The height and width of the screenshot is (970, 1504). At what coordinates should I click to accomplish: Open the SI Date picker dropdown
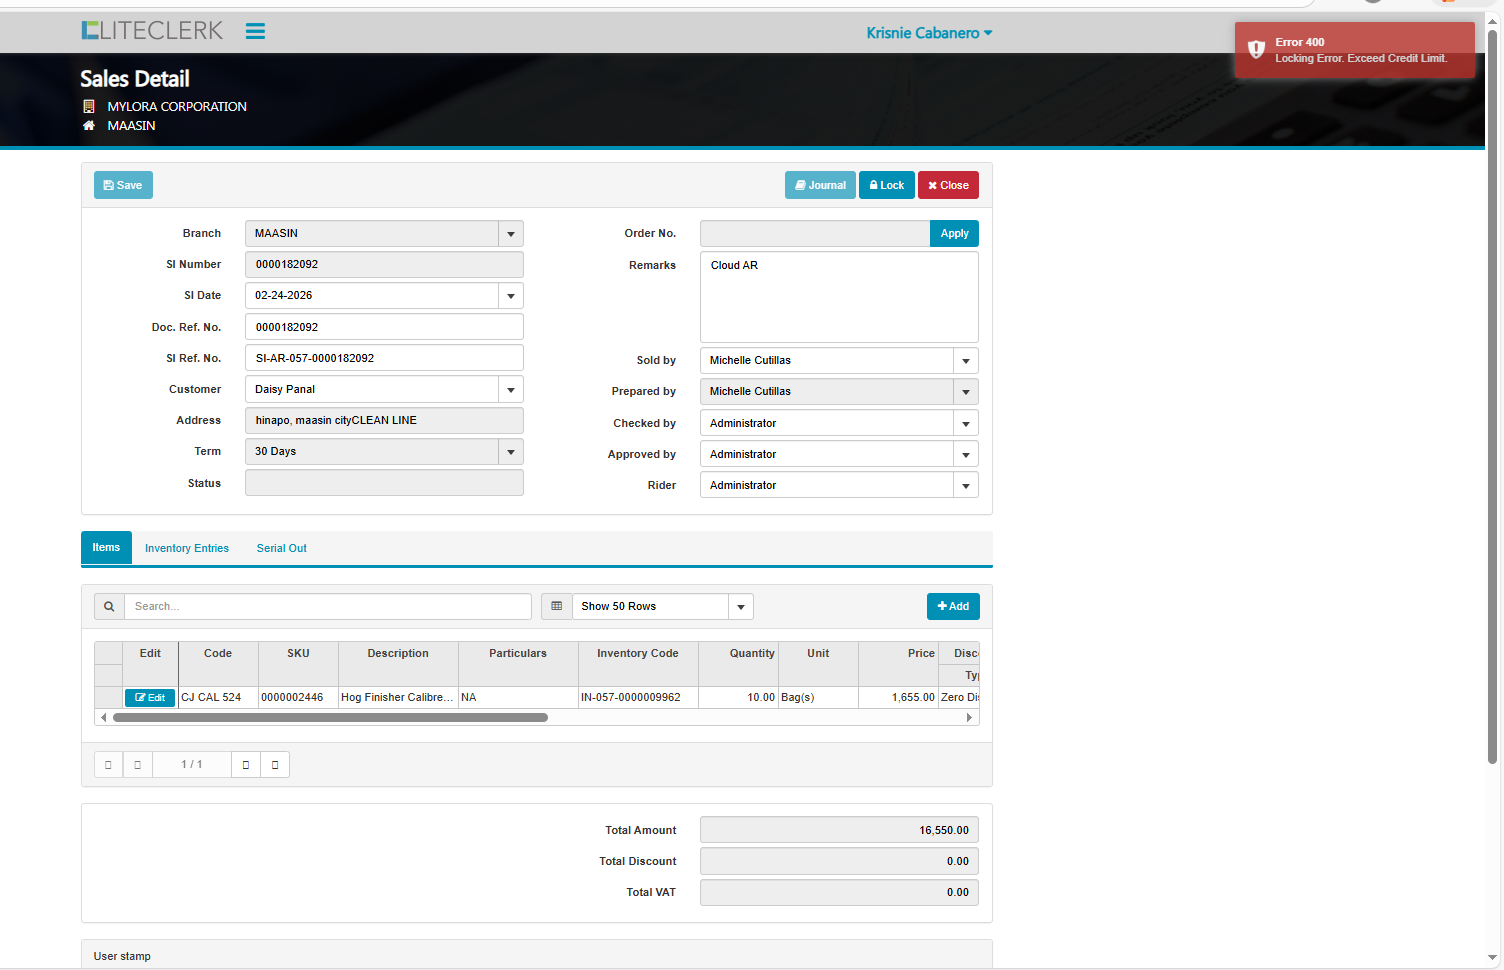click(511, 296)
